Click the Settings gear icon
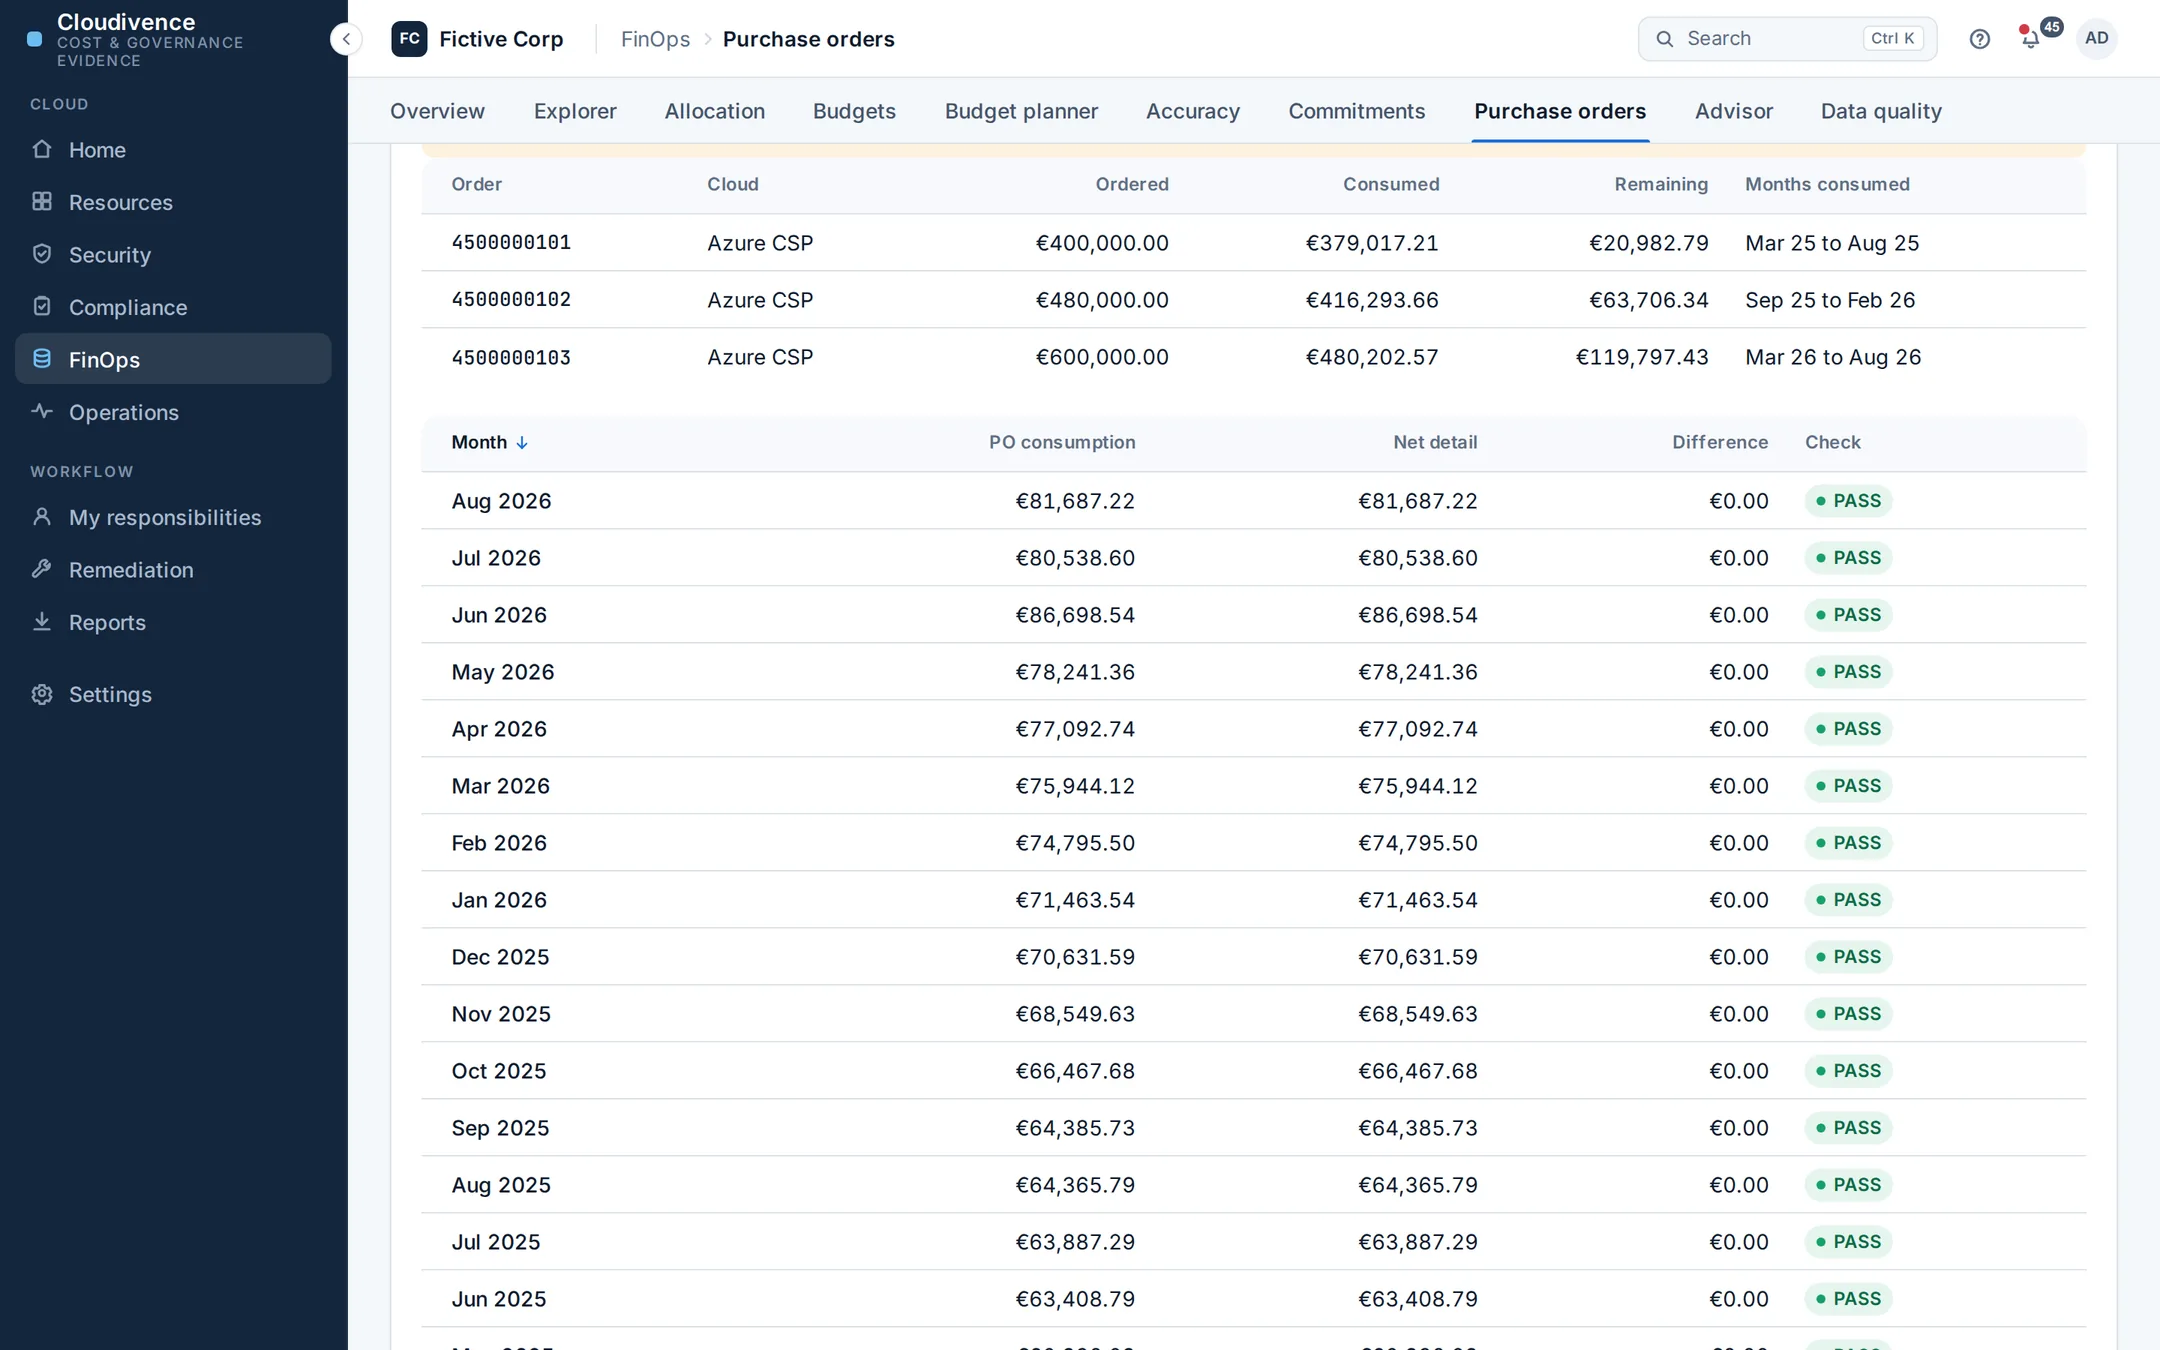 42,694
